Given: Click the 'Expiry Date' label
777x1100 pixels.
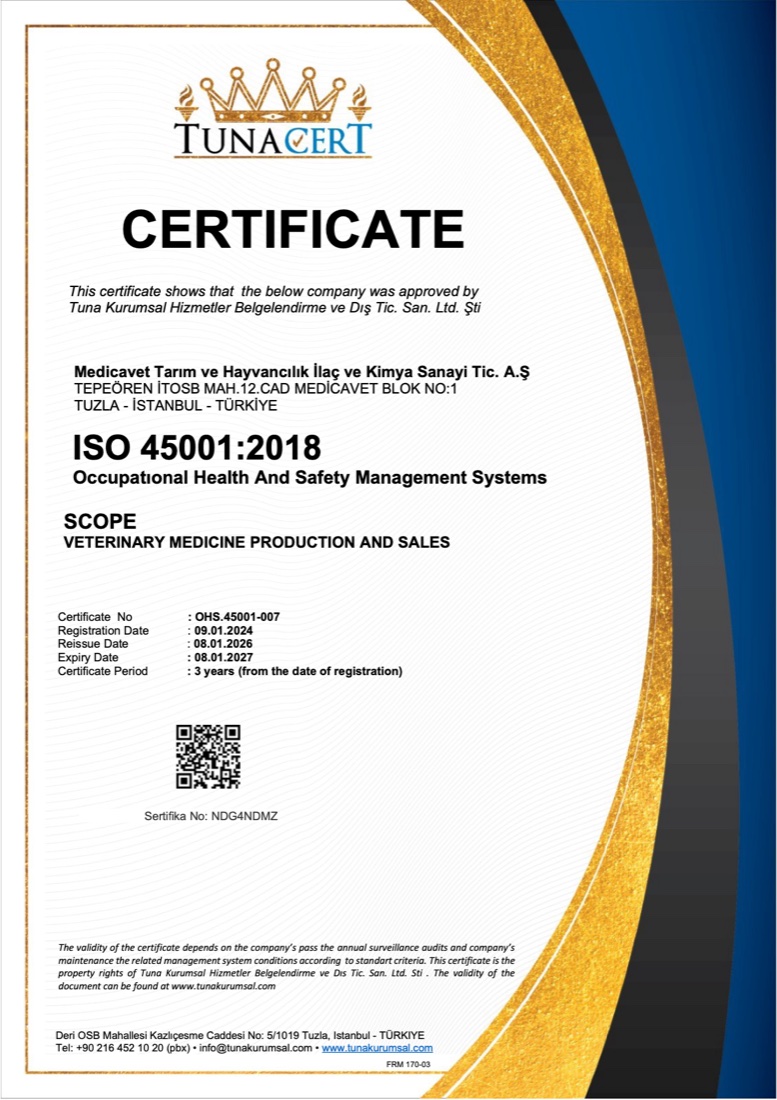Looking at the screenshot, I should click(x=88, y=657).
